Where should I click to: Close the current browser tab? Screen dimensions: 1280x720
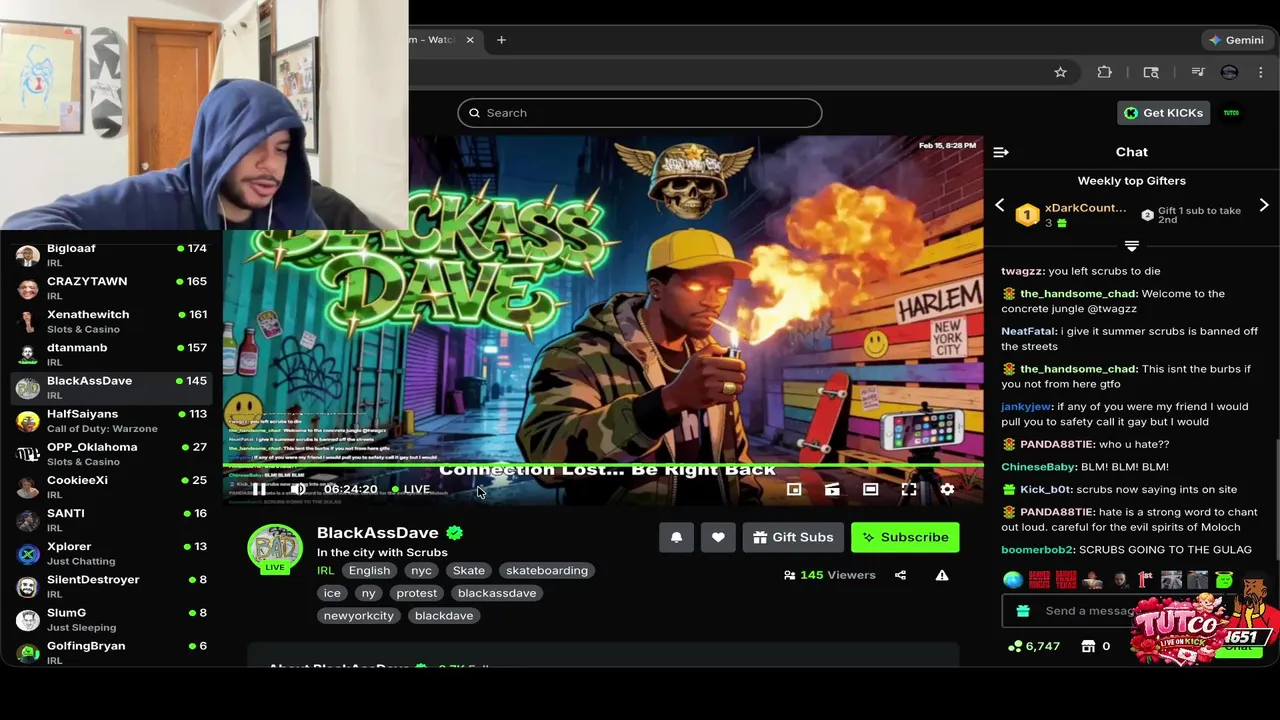(x=470, y=40)
